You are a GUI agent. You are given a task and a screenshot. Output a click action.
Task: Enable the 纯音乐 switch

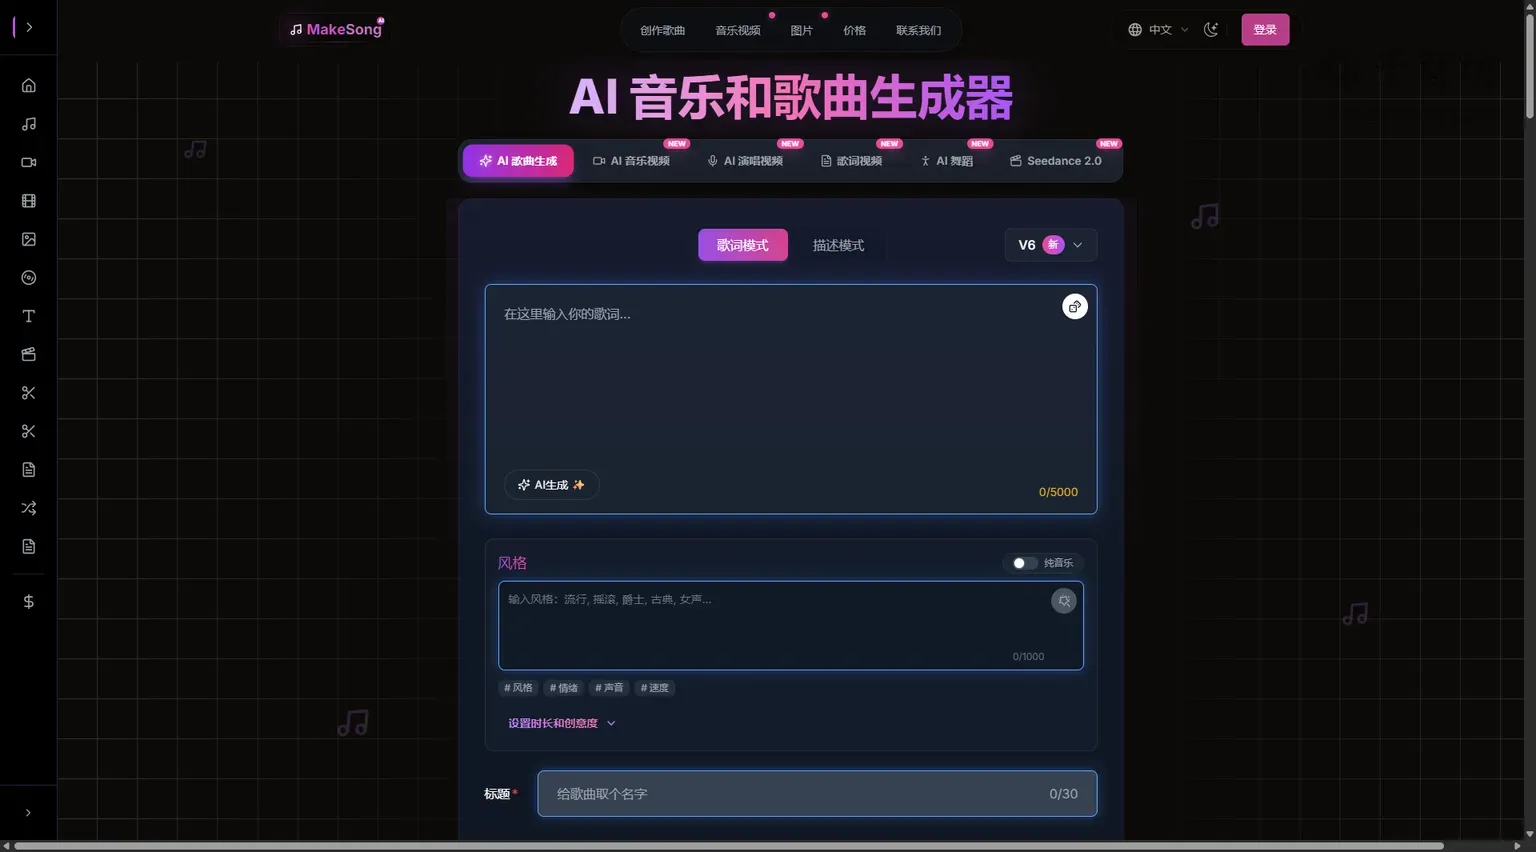(x=1024, y=563)
